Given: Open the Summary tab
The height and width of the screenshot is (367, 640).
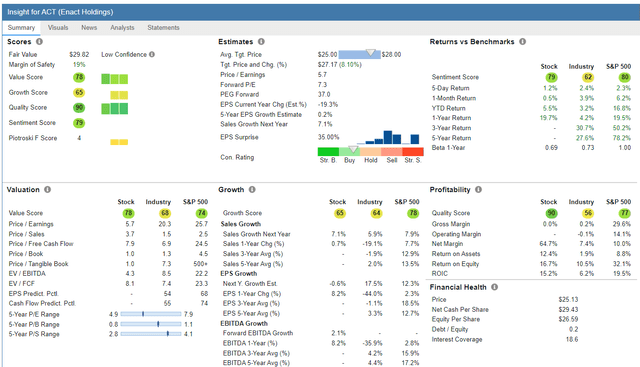Looking at the screenshot, I should (21, 28).
